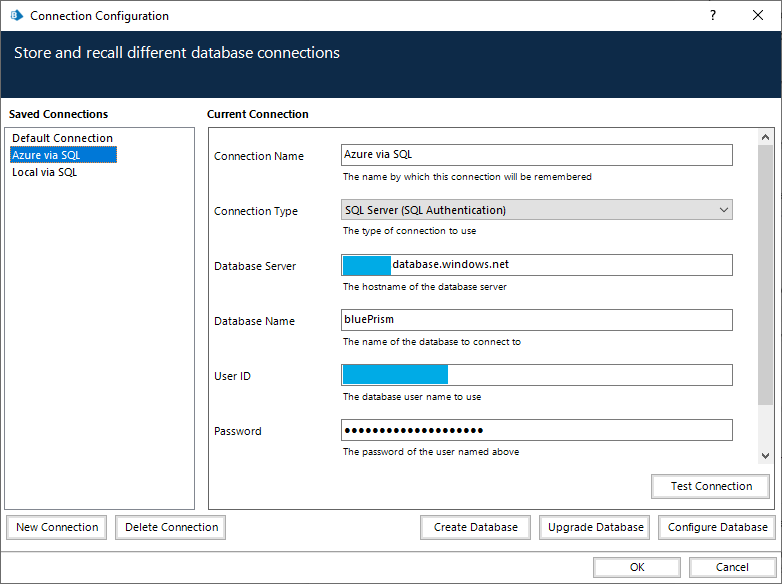Click the New Connection button

(x=57, y=527)
